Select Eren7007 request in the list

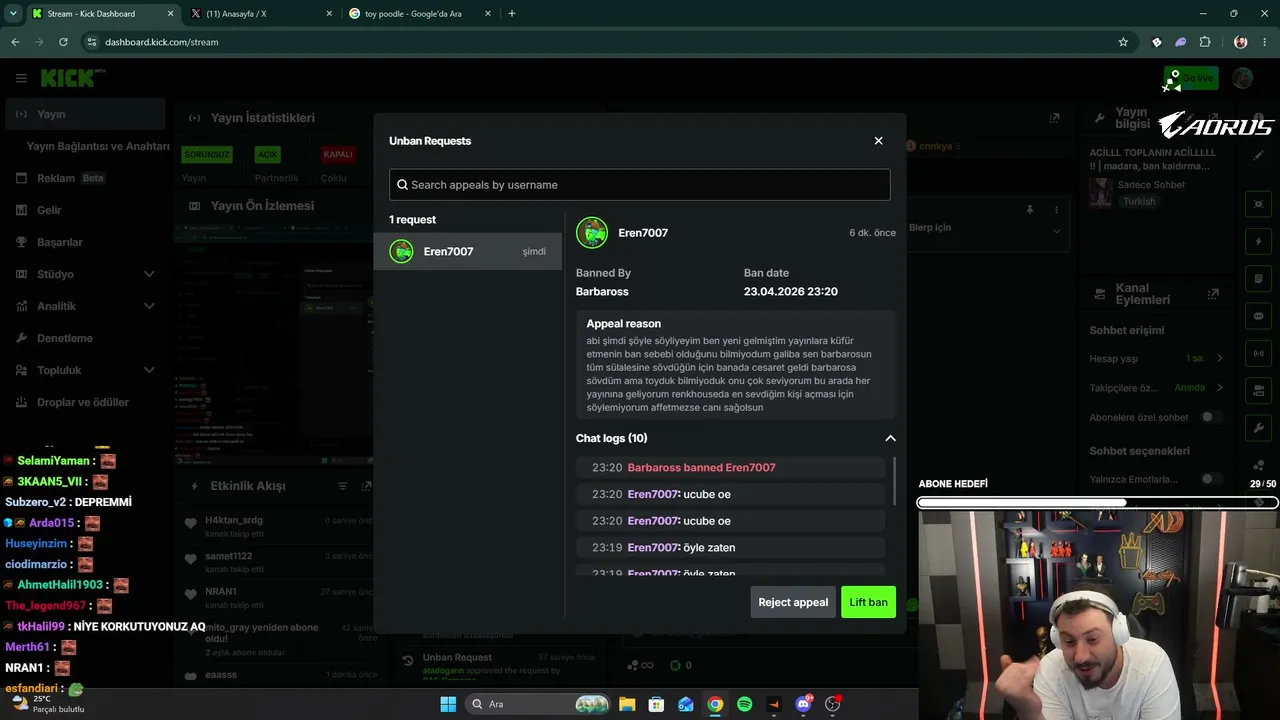[x=468, y=251]
